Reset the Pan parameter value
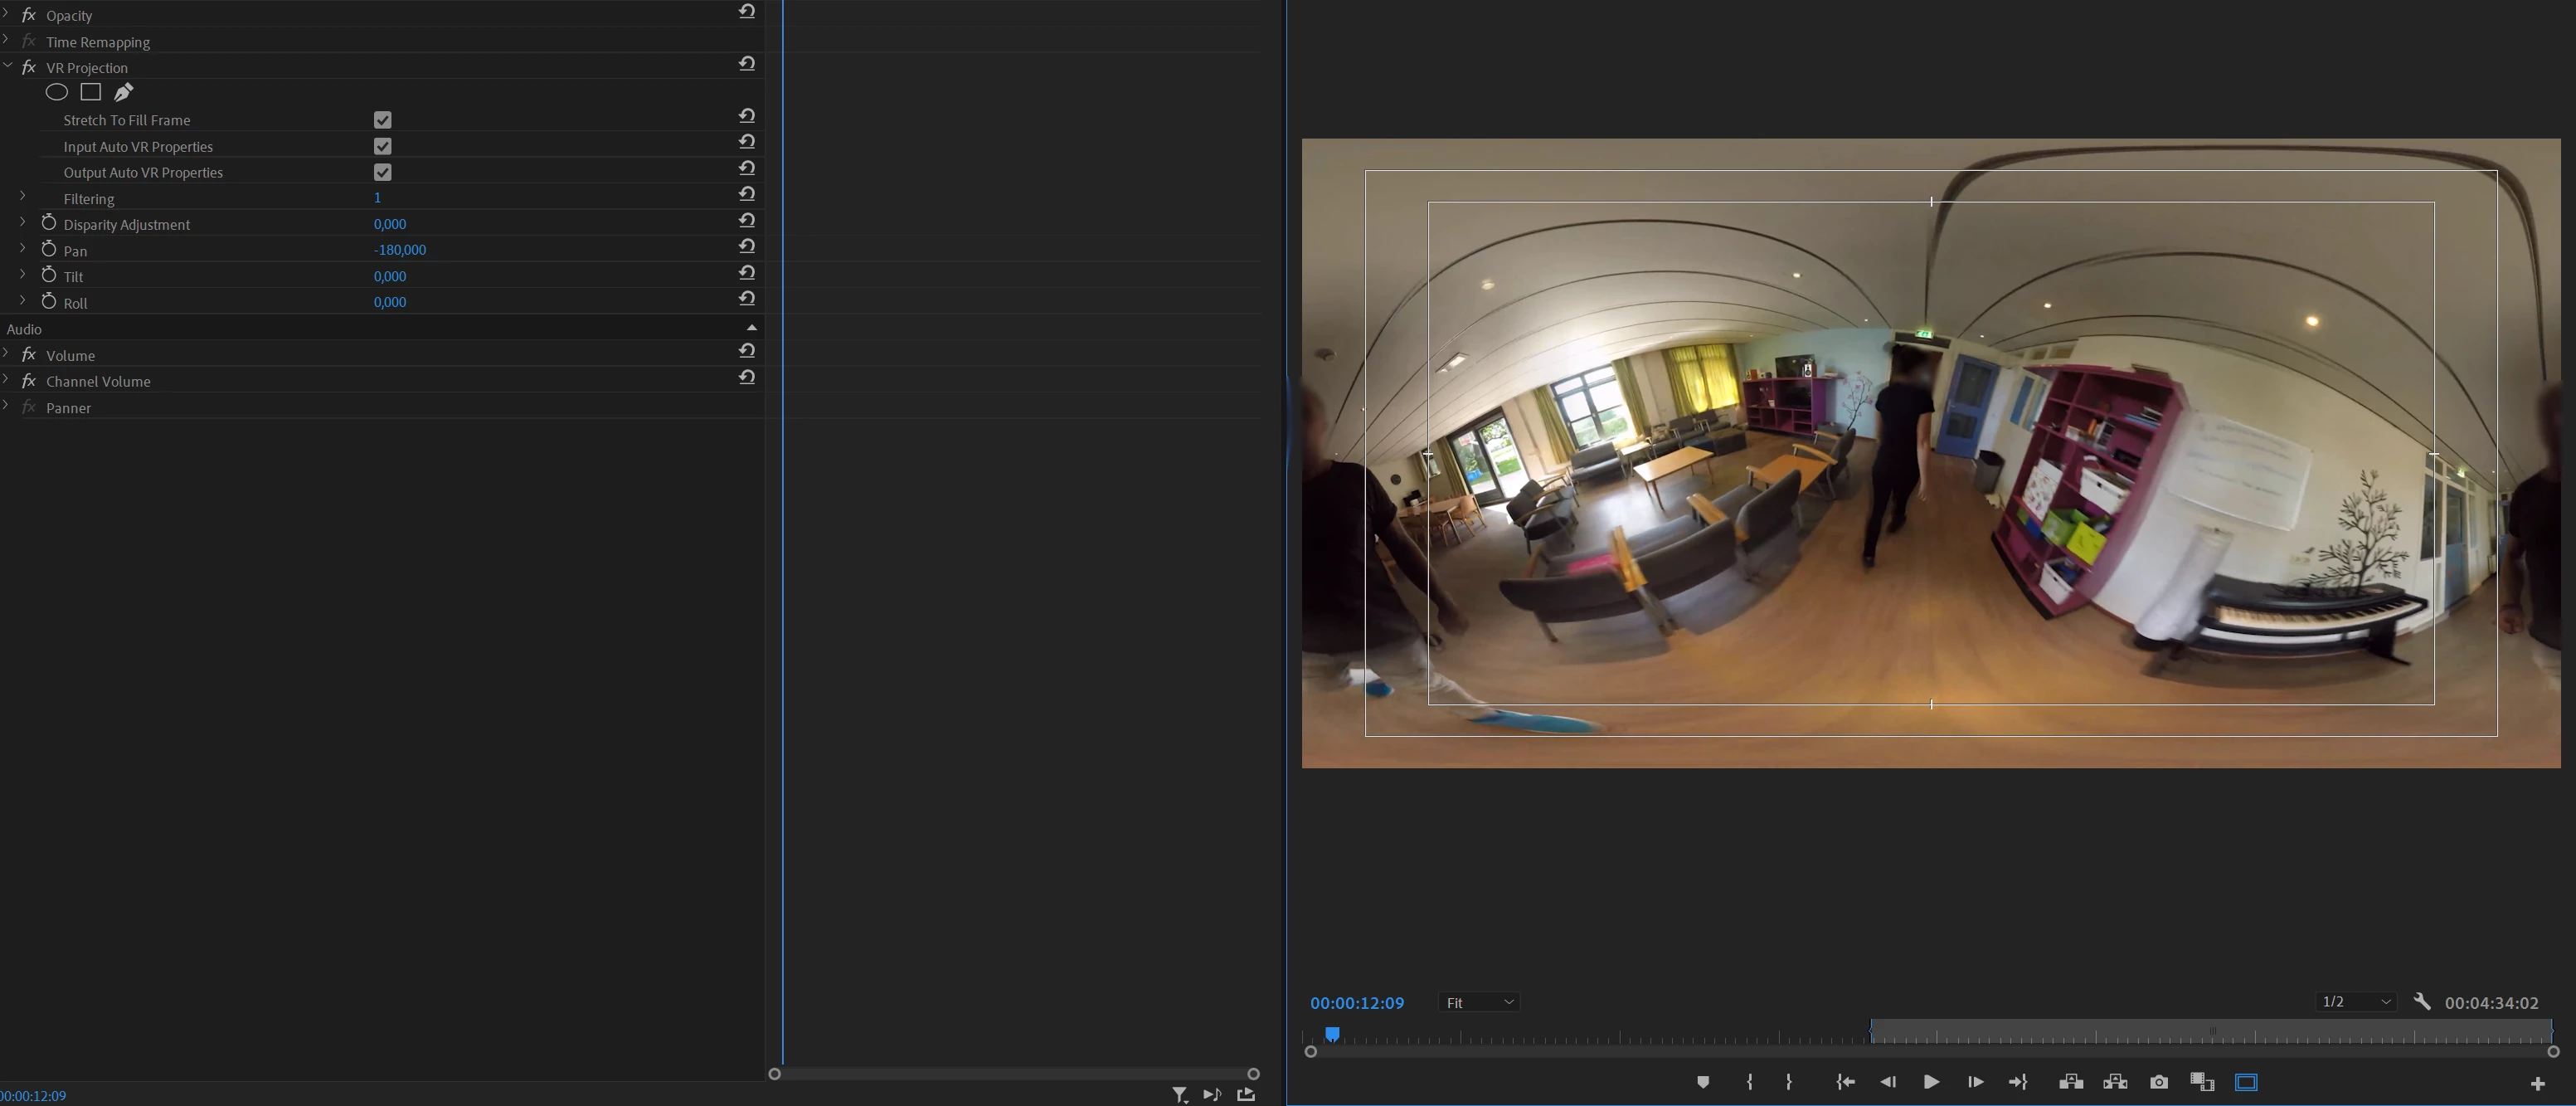This screenshot has height=1106, width=2576. pos(747,246)
